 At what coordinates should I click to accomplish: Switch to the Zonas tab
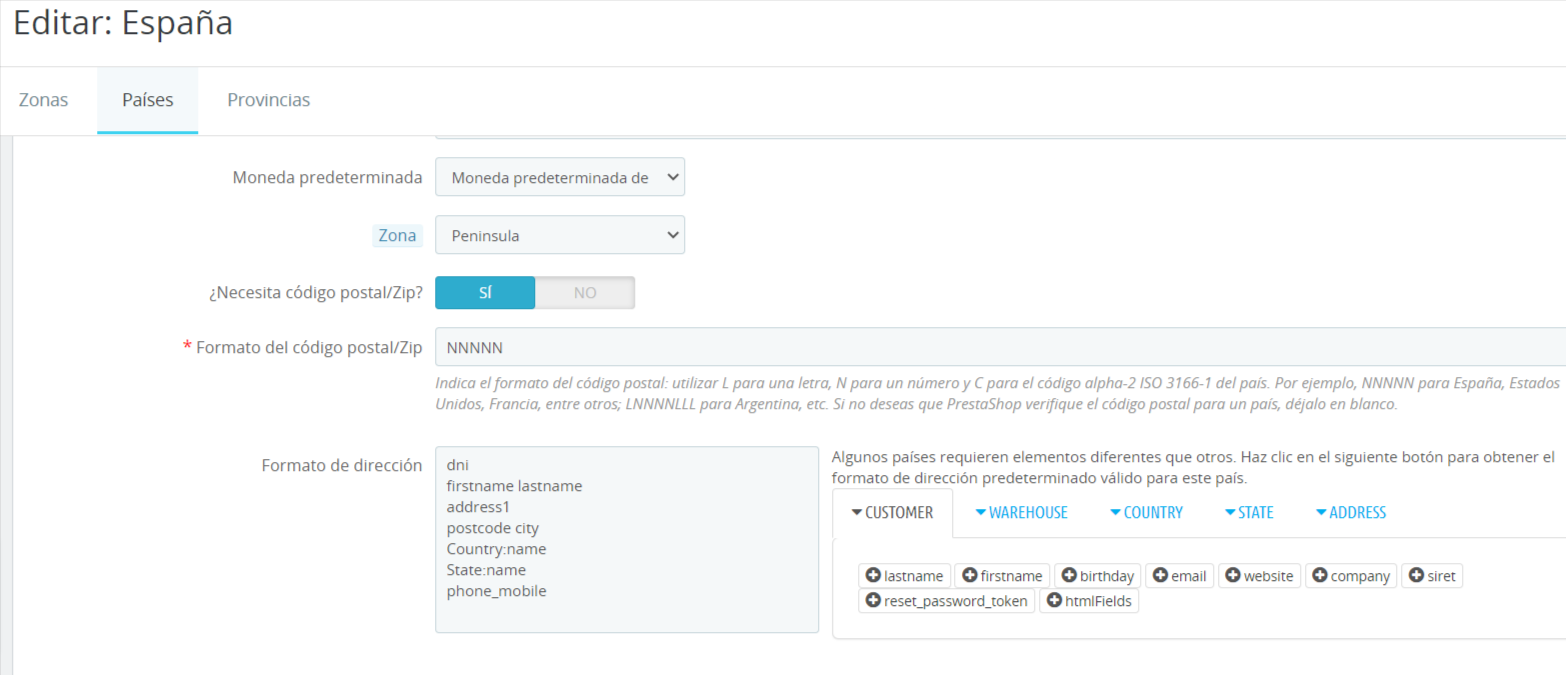pyautogui.click(x=44, y=100)
